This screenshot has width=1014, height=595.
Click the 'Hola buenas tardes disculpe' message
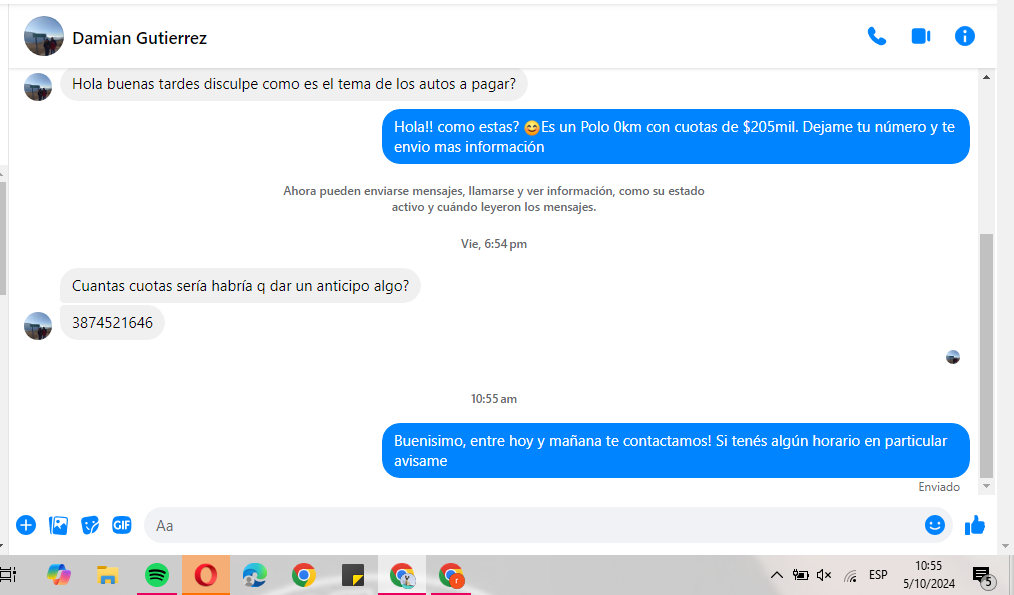[x=294, y=84]
